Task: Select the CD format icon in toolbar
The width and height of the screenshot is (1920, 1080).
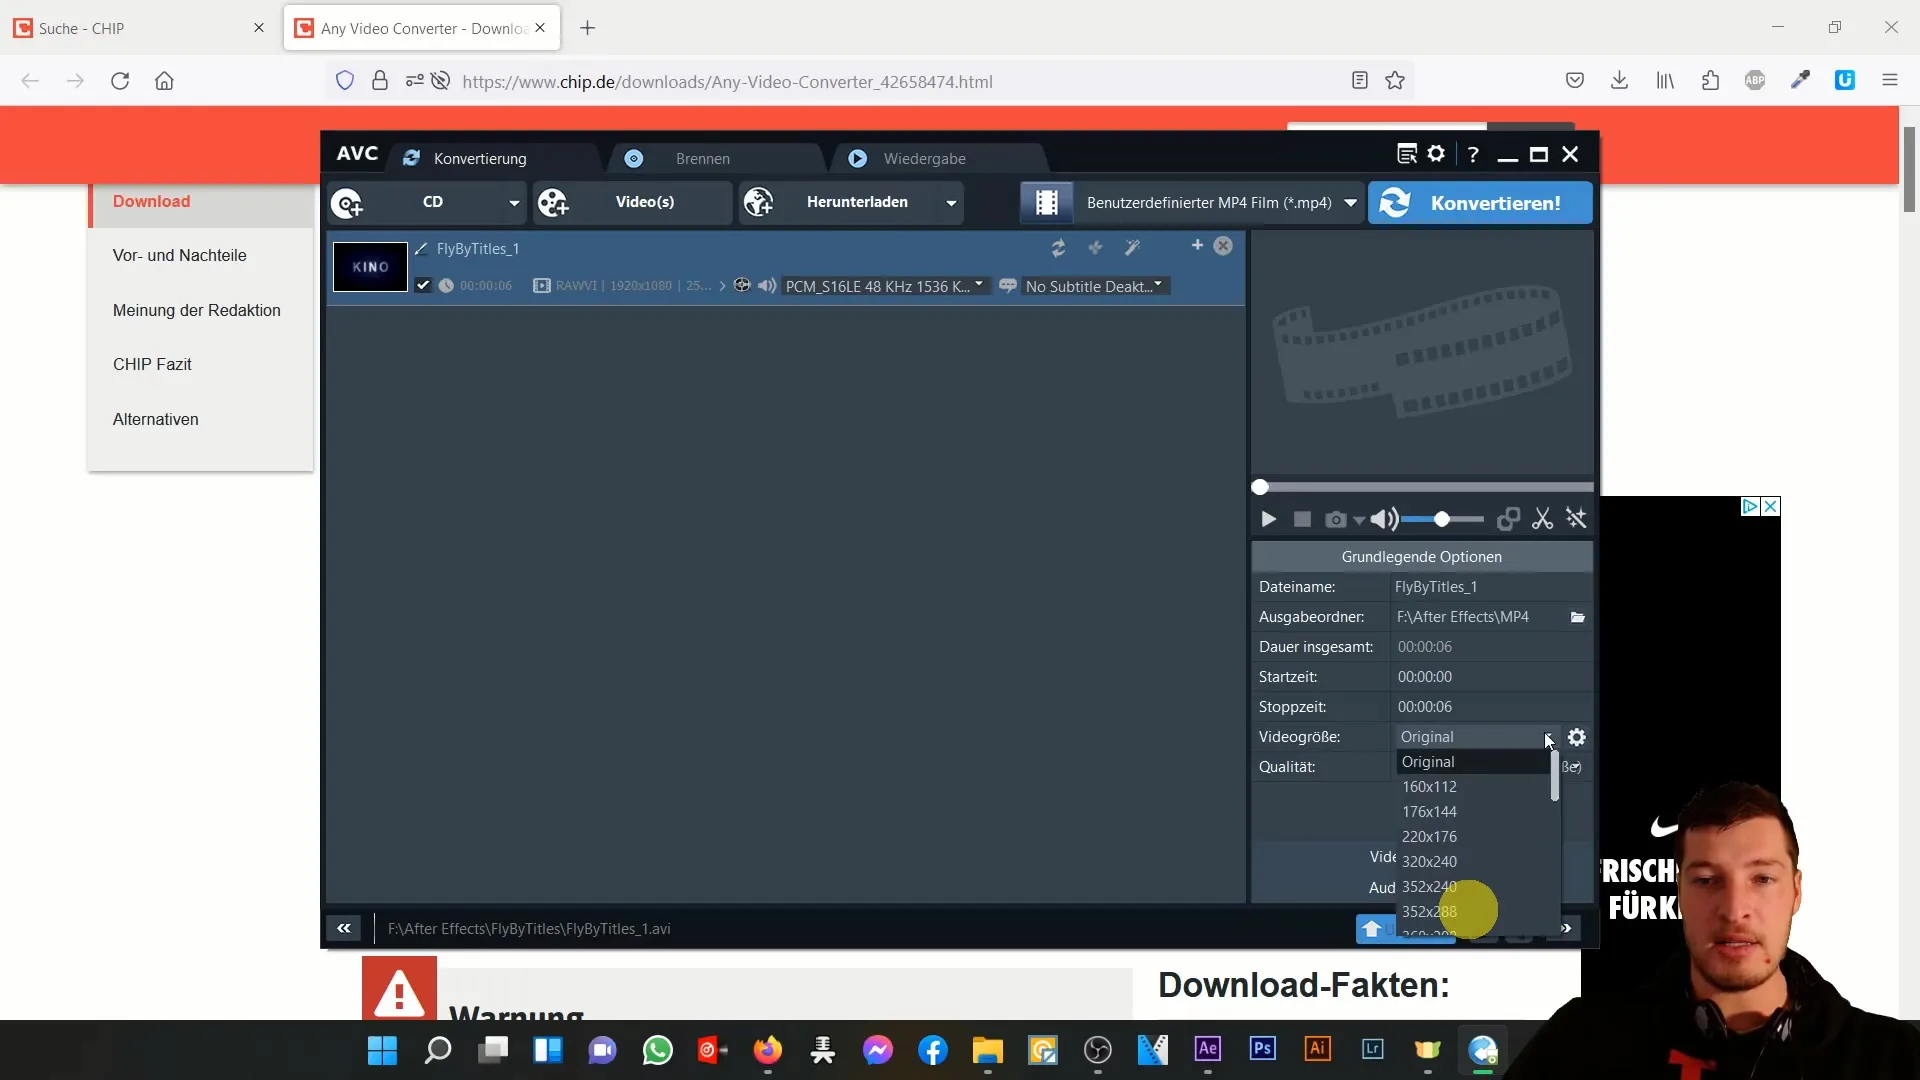Action: tap(347, 203)
